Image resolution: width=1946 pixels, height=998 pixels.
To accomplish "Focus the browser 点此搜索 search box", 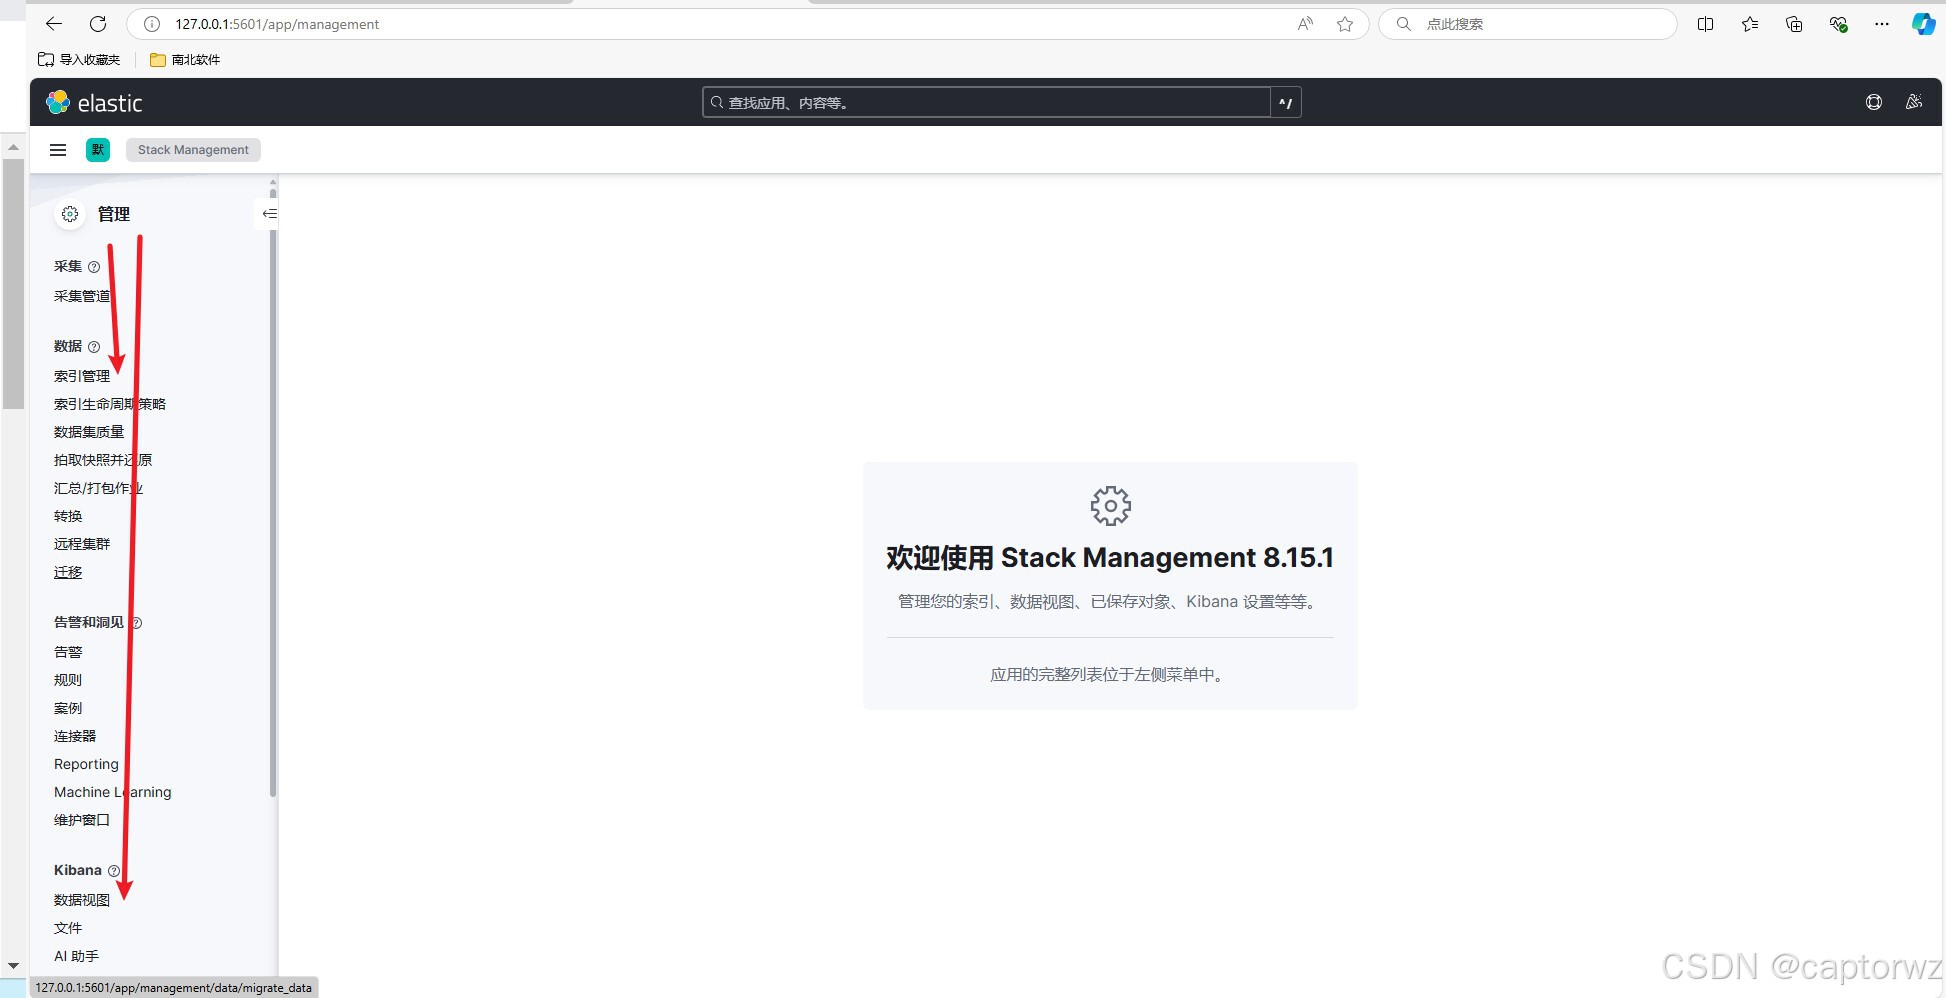I will [1528, 24].
